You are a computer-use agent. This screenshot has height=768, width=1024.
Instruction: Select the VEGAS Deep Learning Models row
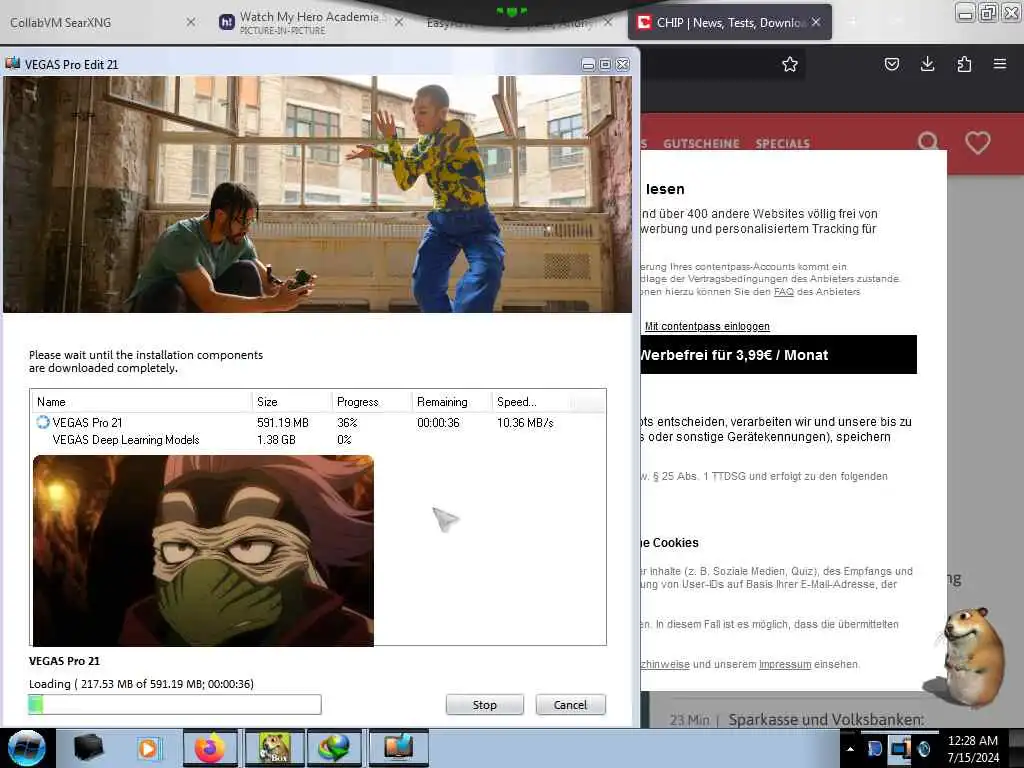pyautogui.click(x=317, y=440)
